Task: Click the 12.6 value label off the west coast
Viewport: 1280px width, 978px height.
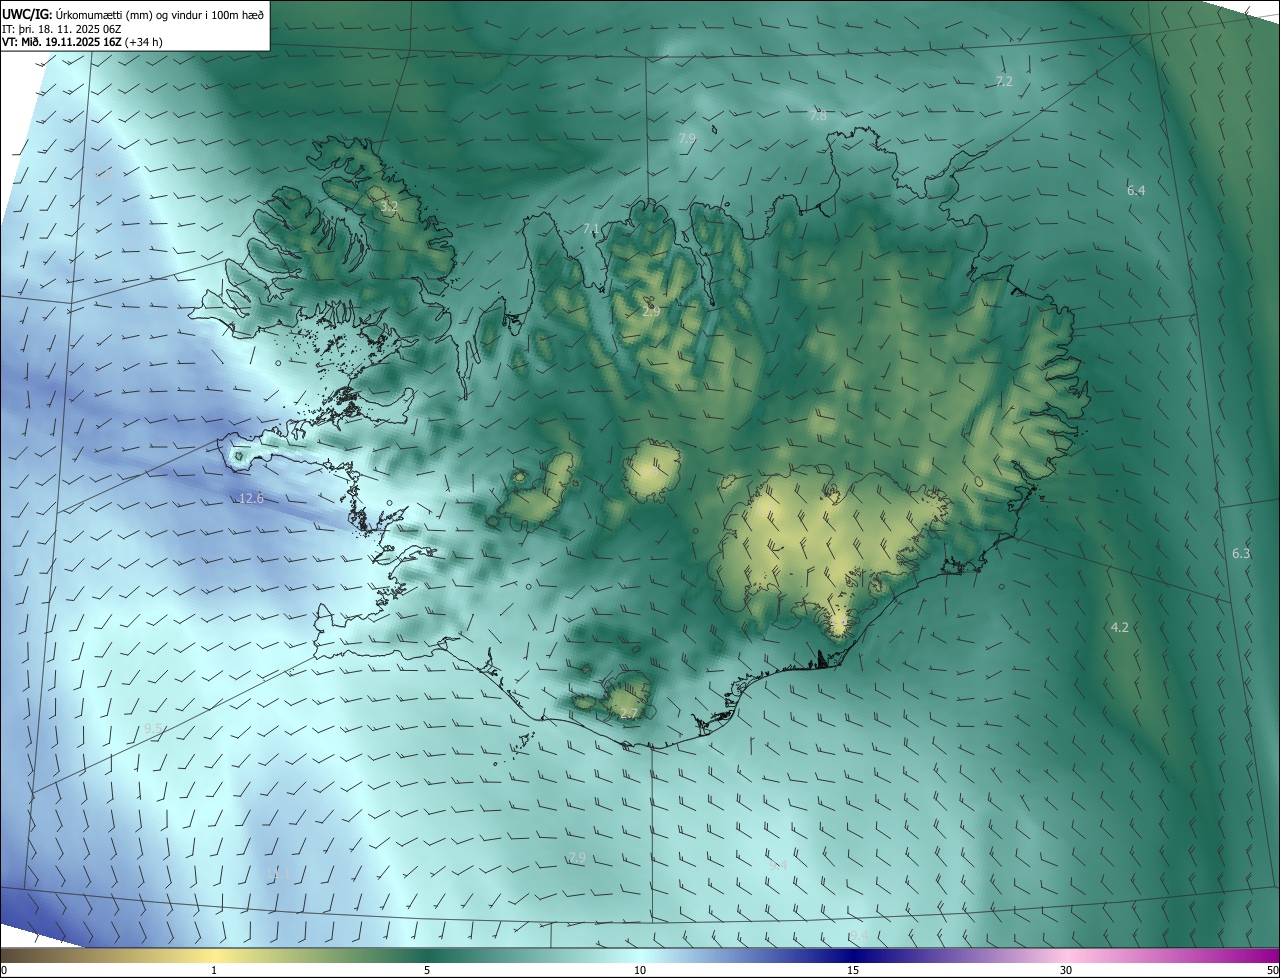Action: pyautogui.click(x=251, y=498)
